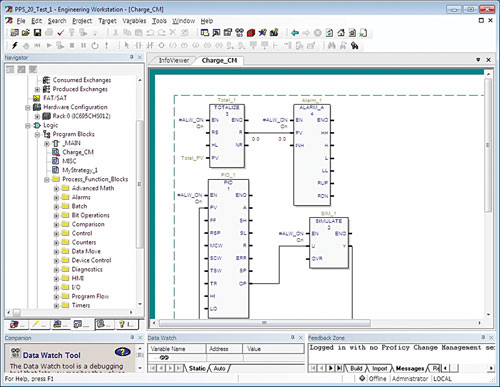Click the Value column header in Data Watch
Viewport: 500px width, 387px height.
point(273,349)
